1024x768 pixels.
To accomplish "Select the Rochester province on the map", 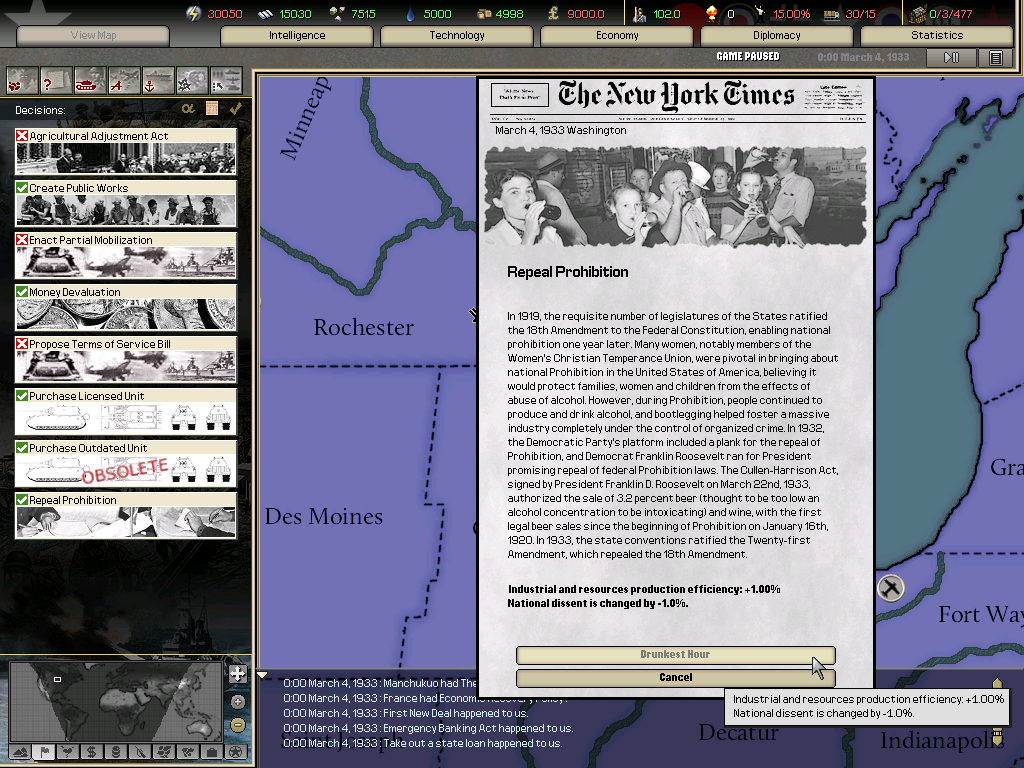I will 364,327.
